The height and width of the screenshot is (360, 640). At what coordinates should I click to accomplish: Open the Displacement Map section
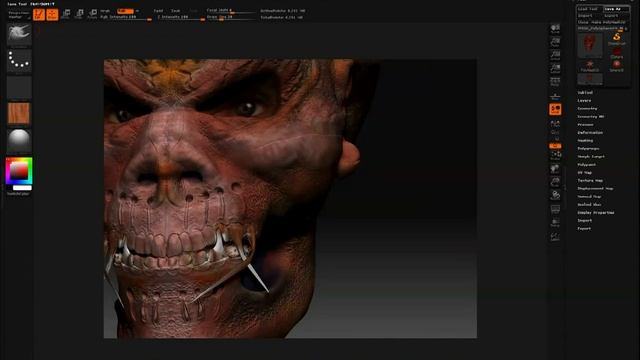596,189
